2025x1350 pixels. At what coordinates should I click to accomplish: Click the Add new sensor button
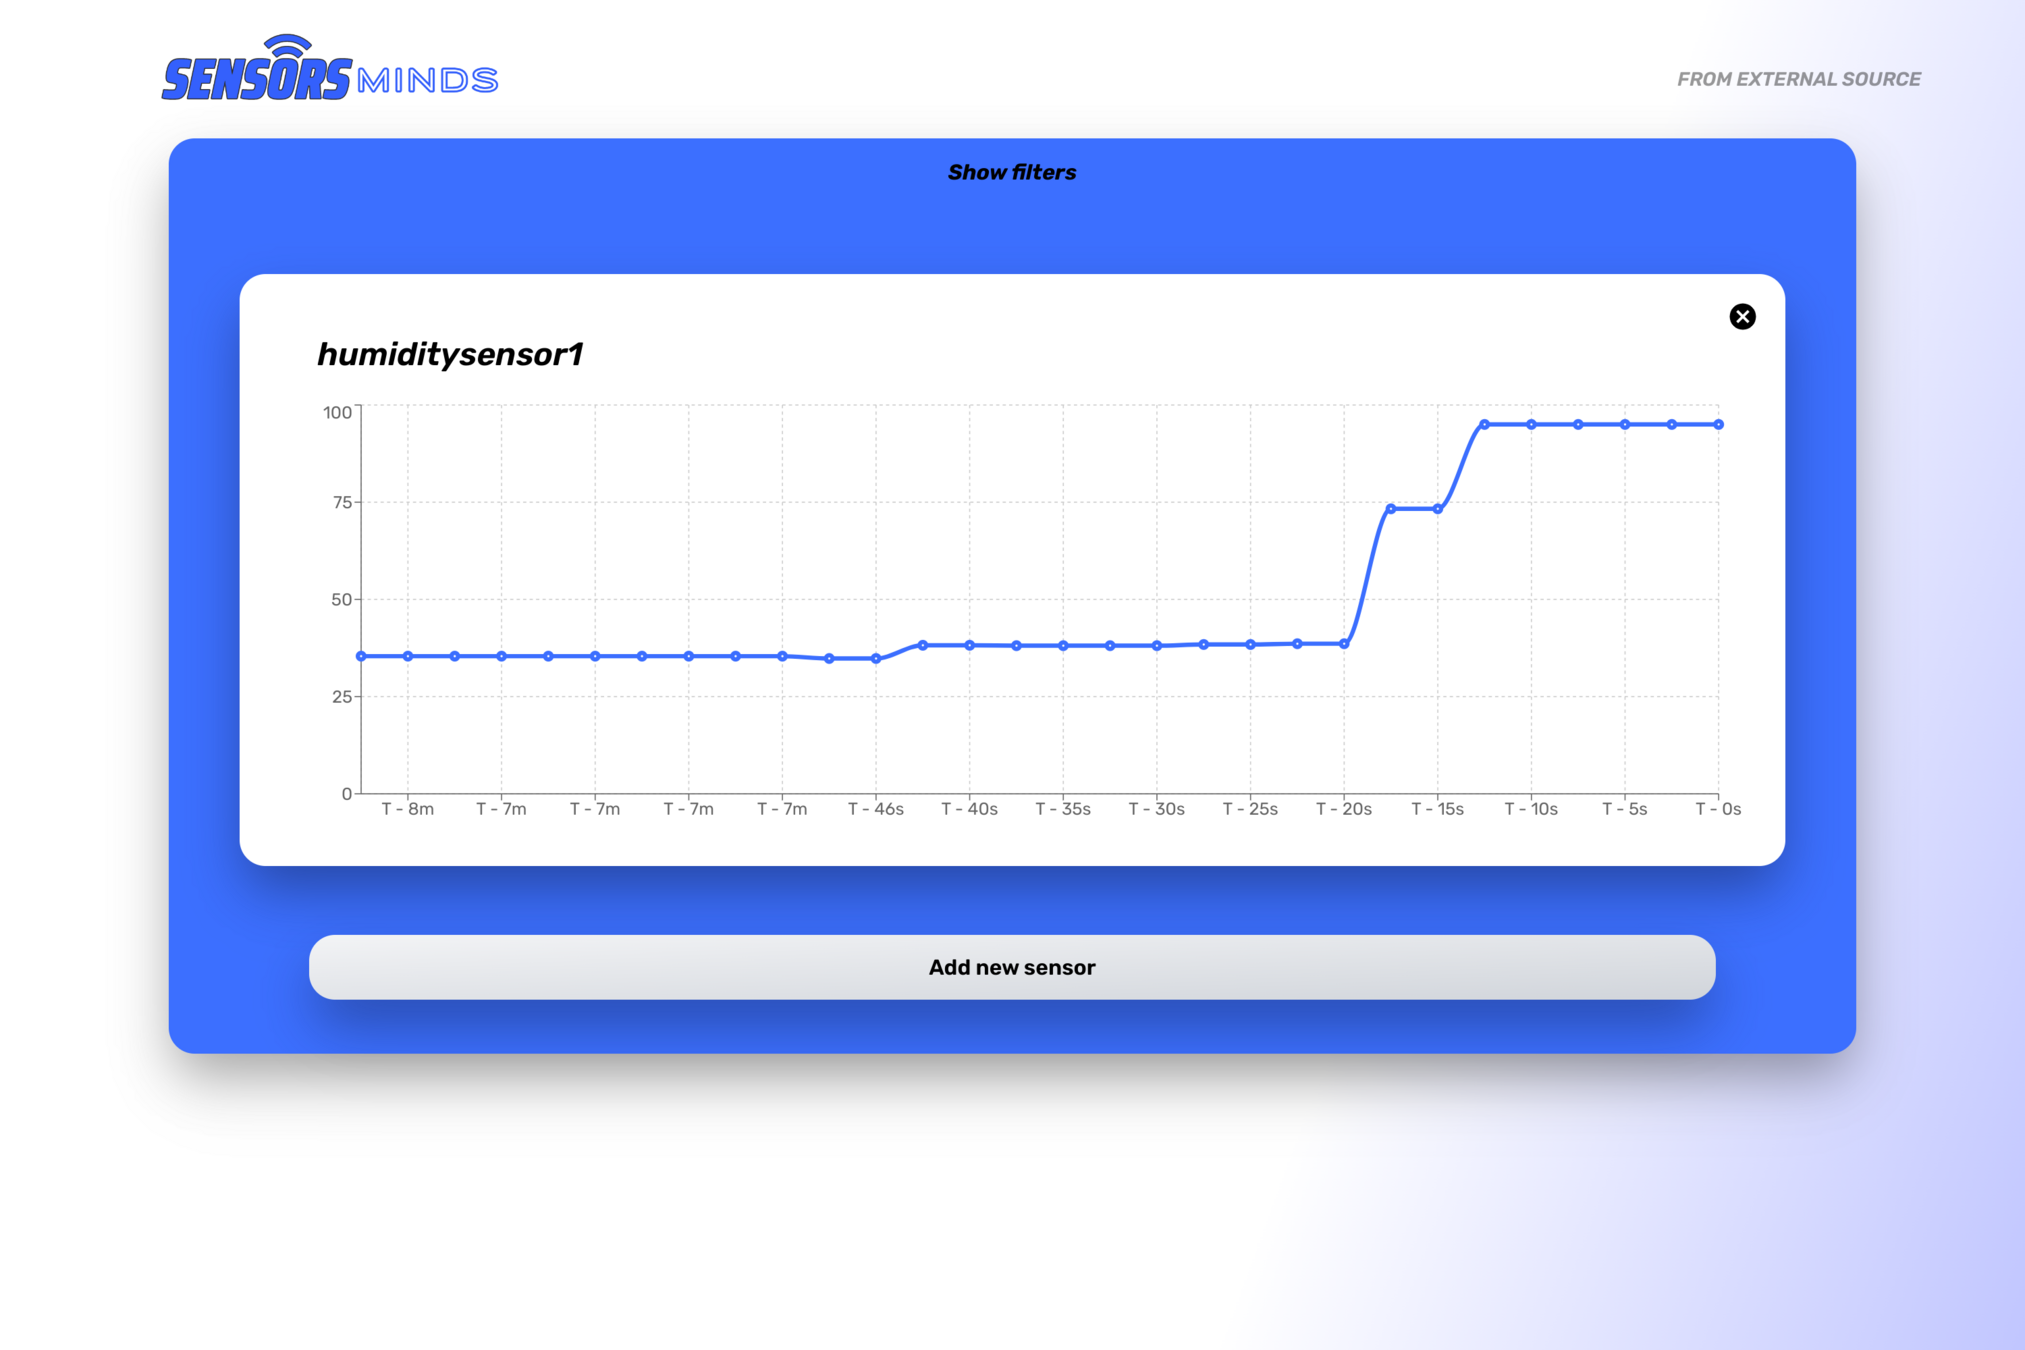pyautogui.click(x=1011, y=967)
